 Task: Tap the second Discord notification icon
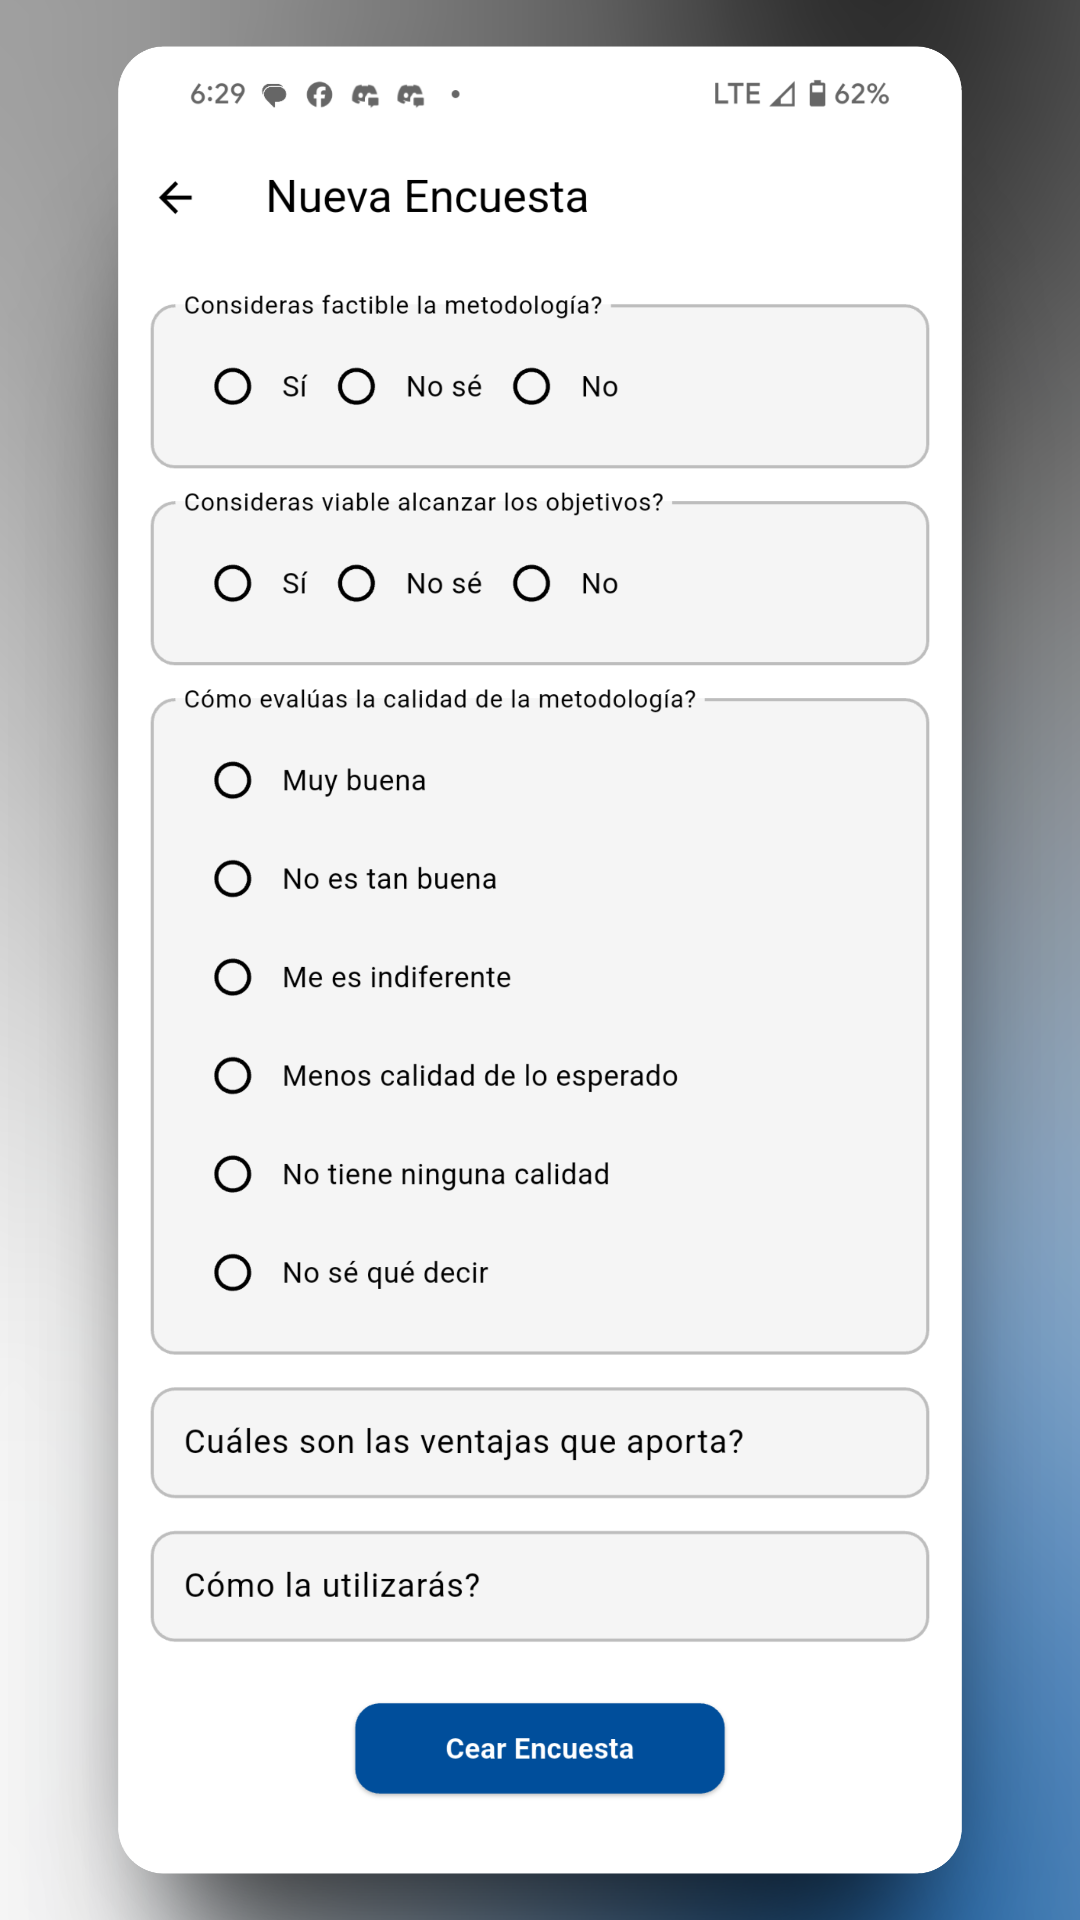pyautogui.click(x=412, y=95)
